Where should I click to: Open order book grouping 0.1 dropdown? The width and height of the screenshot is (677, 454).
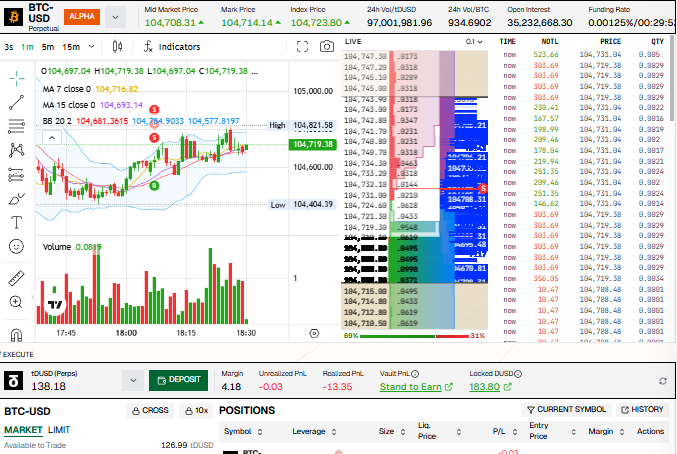coord(474,42)
